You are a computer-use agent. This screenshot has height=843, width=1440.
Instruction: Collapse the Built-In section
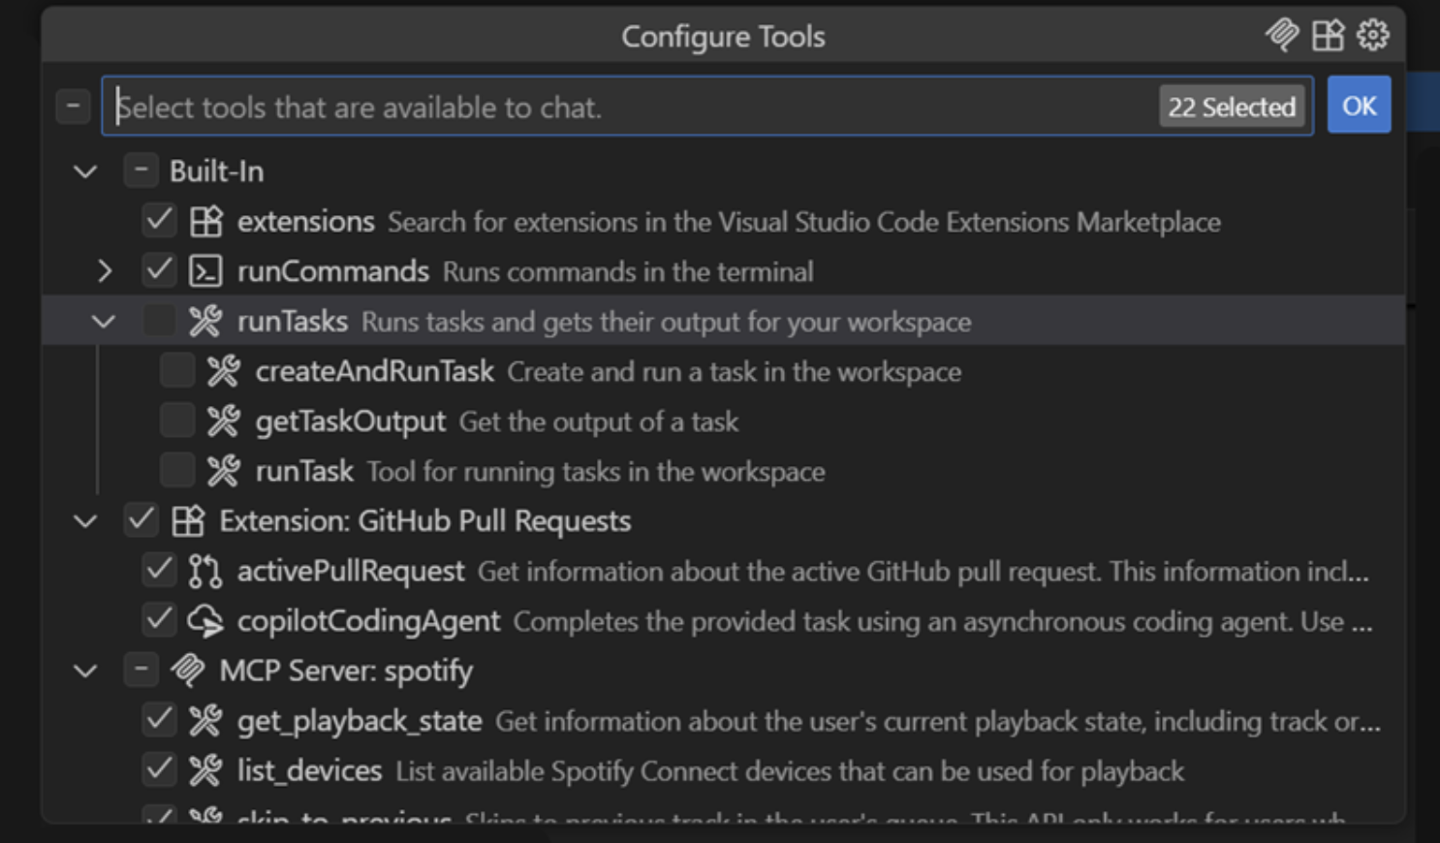tap(85, 171)
